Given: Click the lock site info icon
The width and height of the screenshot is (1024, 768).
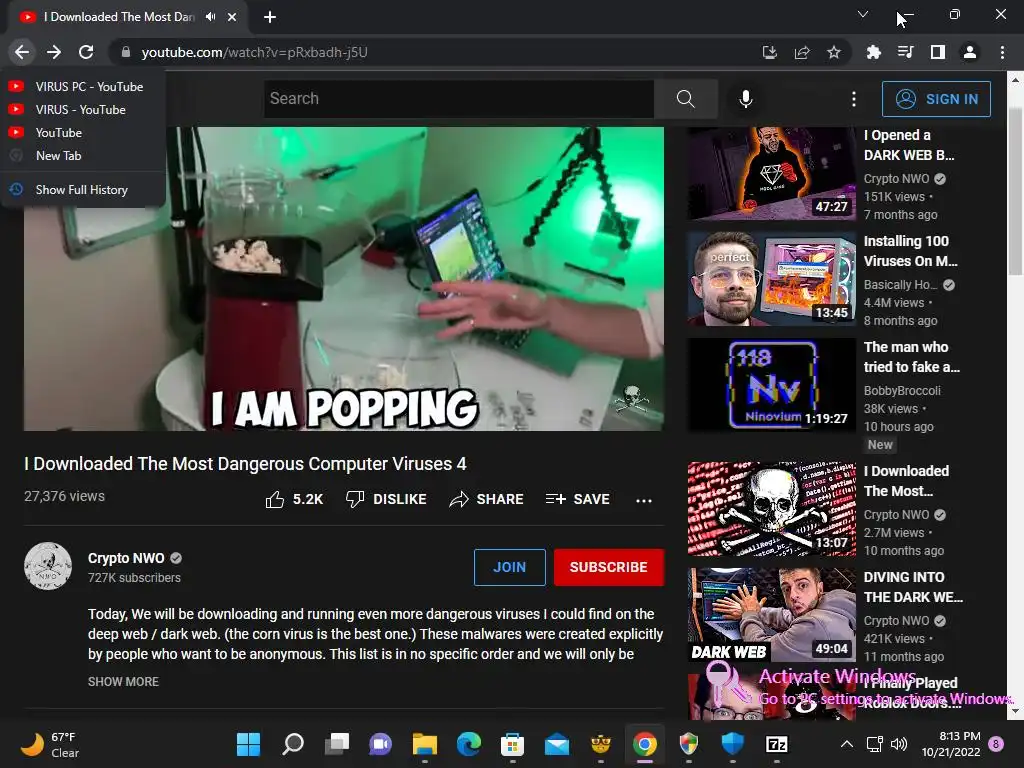Looking at the screenshot, I should pos(126,52).
